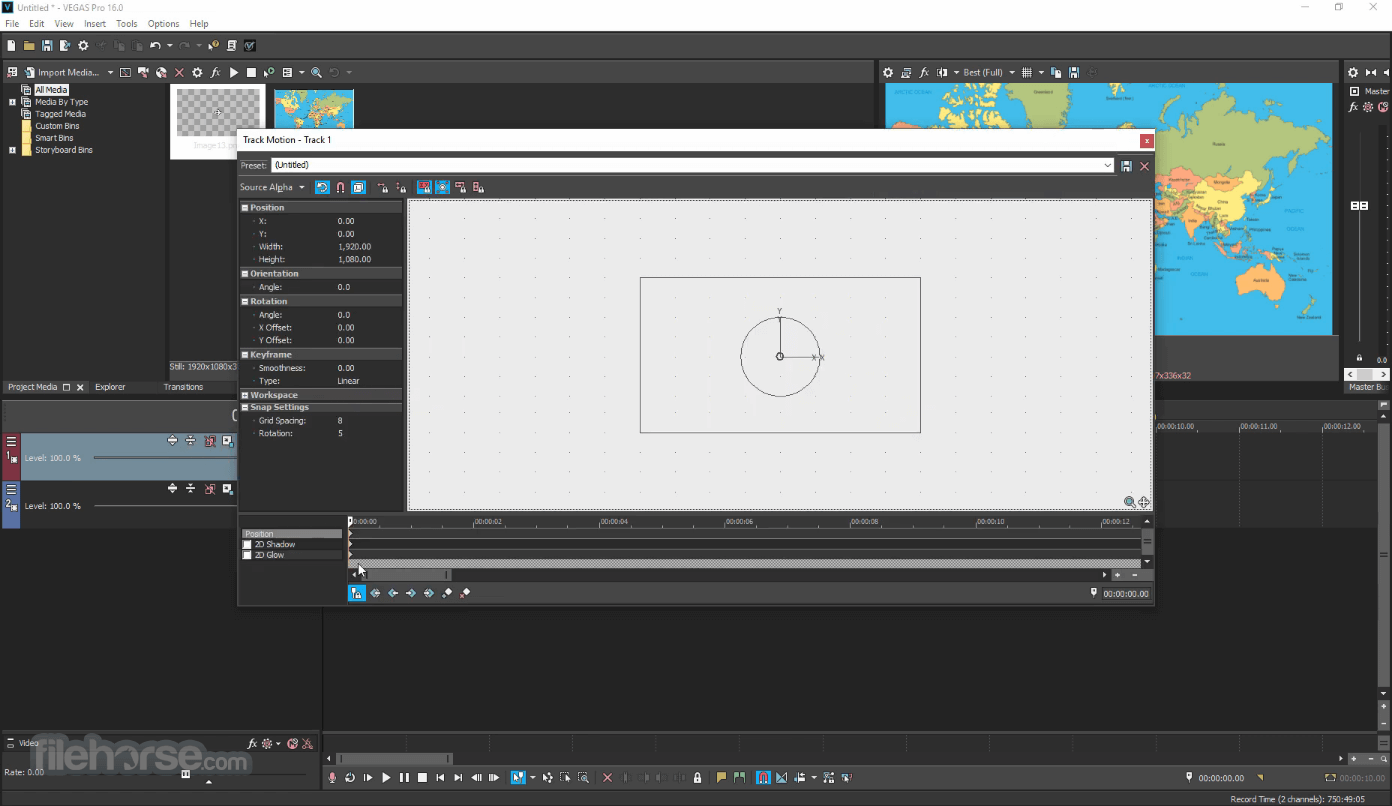Expand the Workspace section
The height and width of the screenshot is (806, 1392).
point(245,395)
